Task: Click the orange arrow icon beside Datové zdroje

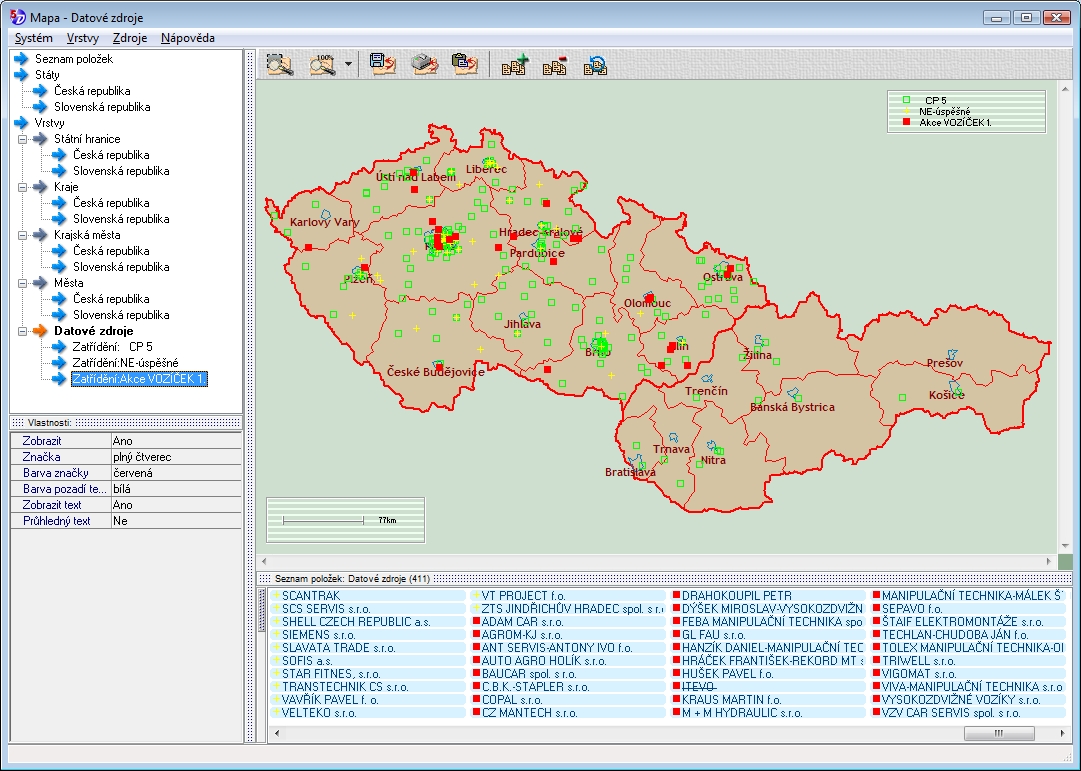Action: coord(41,331)
